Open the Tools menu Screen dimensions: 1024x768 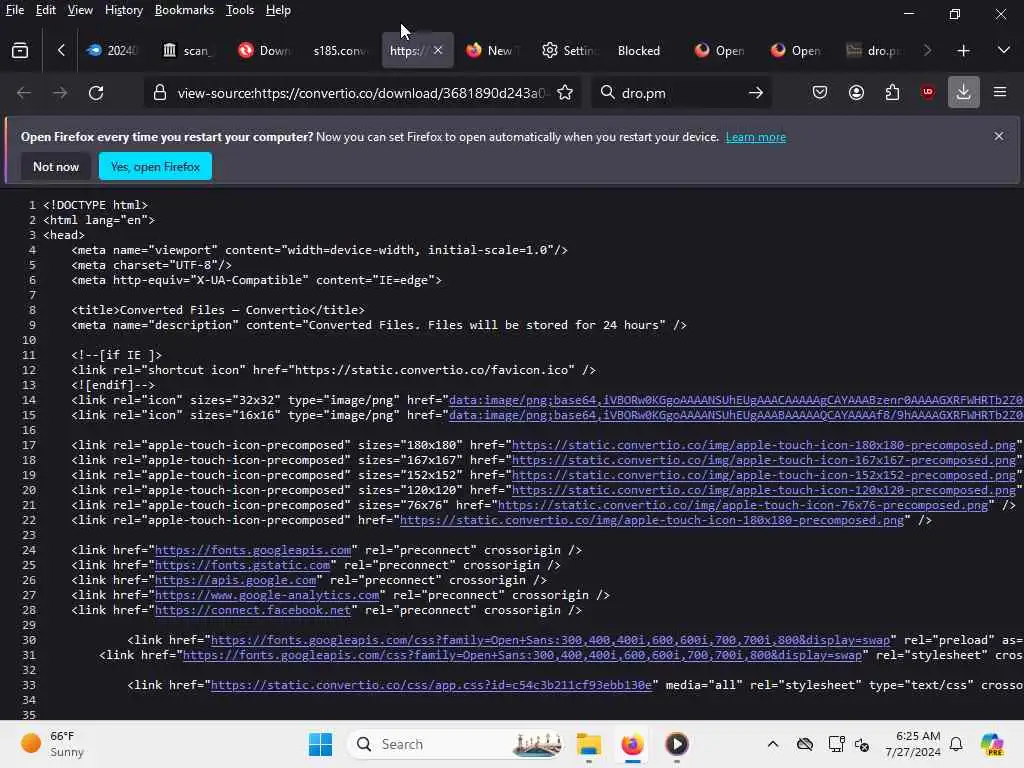[x=240, y=10]
